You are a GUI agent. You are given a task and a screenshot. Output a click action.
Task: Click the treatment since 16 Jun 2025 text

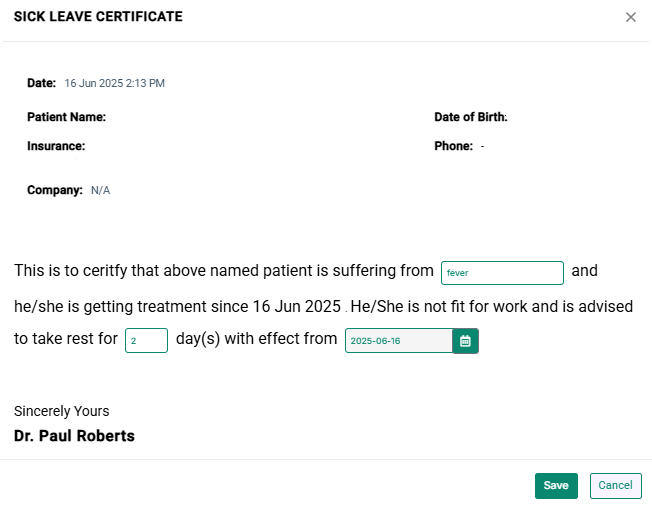[x=239, y=307]
